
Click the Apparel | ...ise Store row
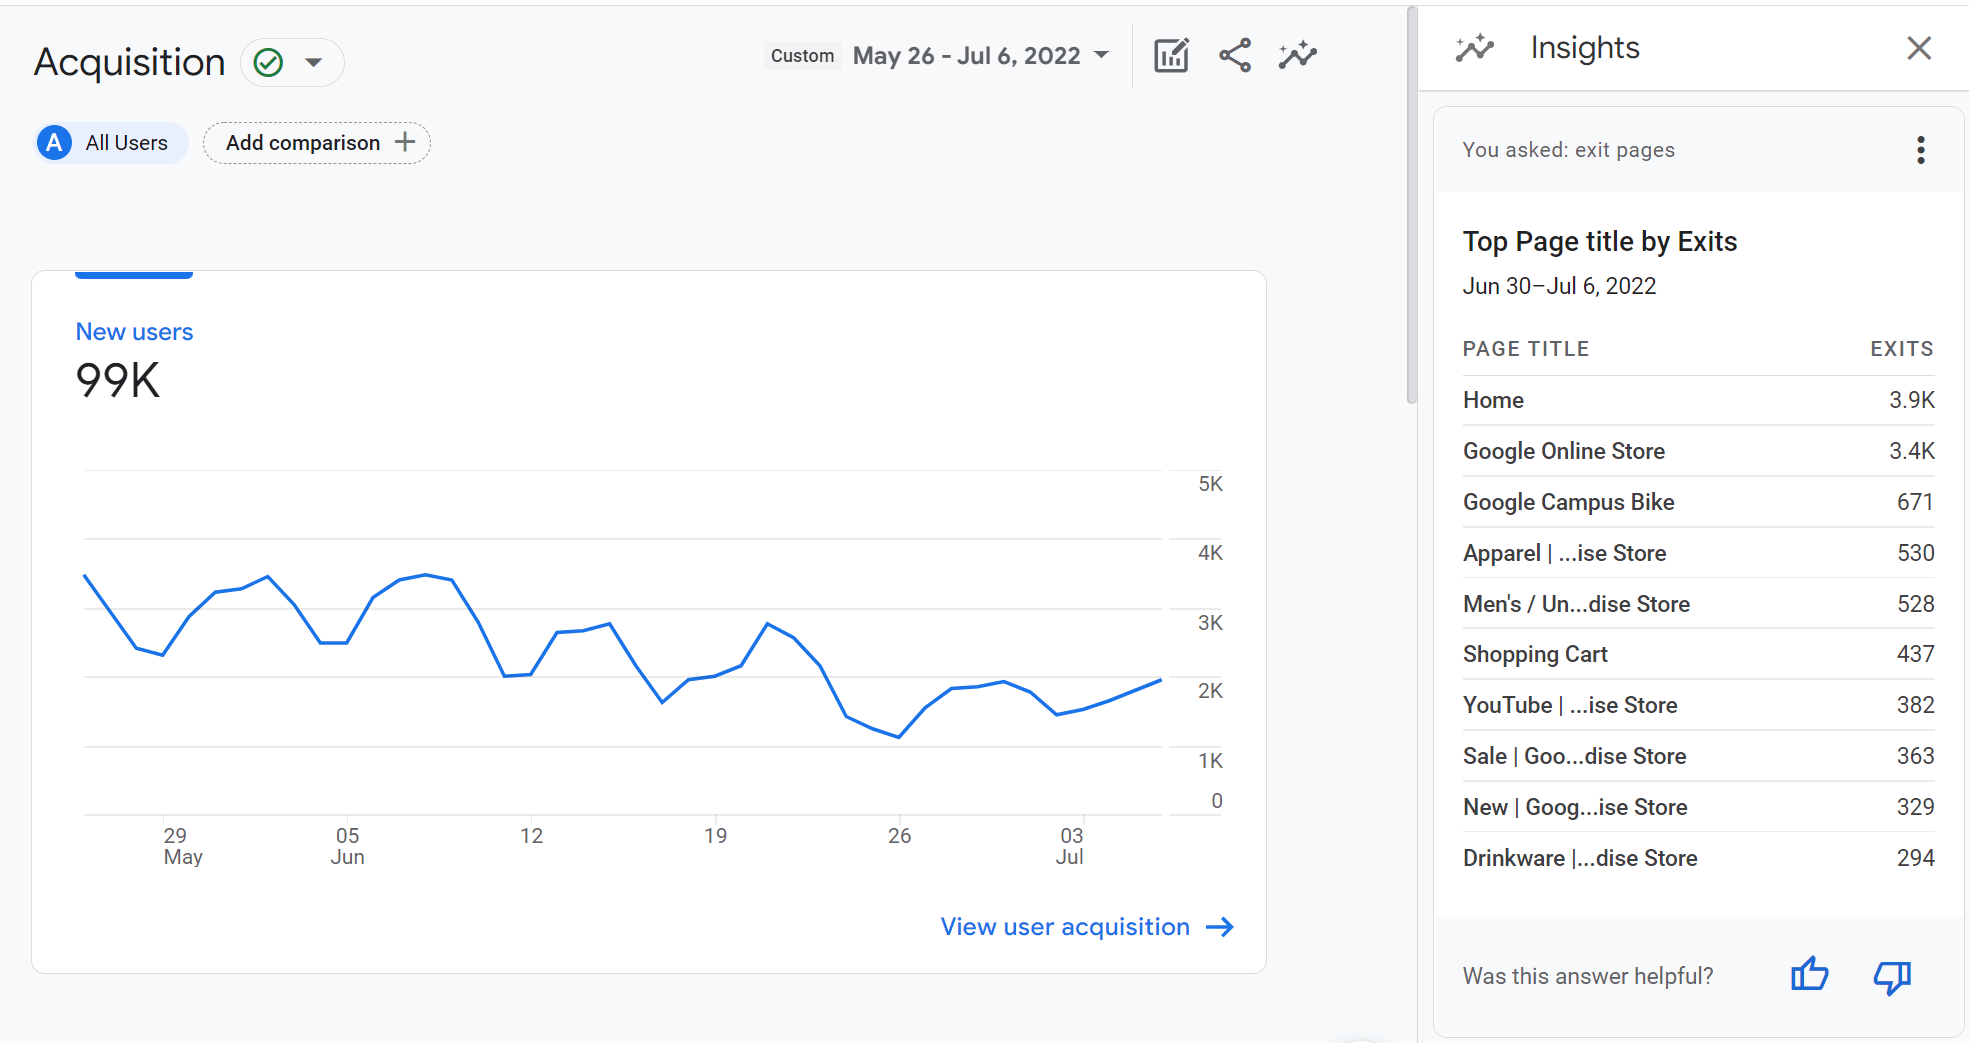tap(1698, 553)
